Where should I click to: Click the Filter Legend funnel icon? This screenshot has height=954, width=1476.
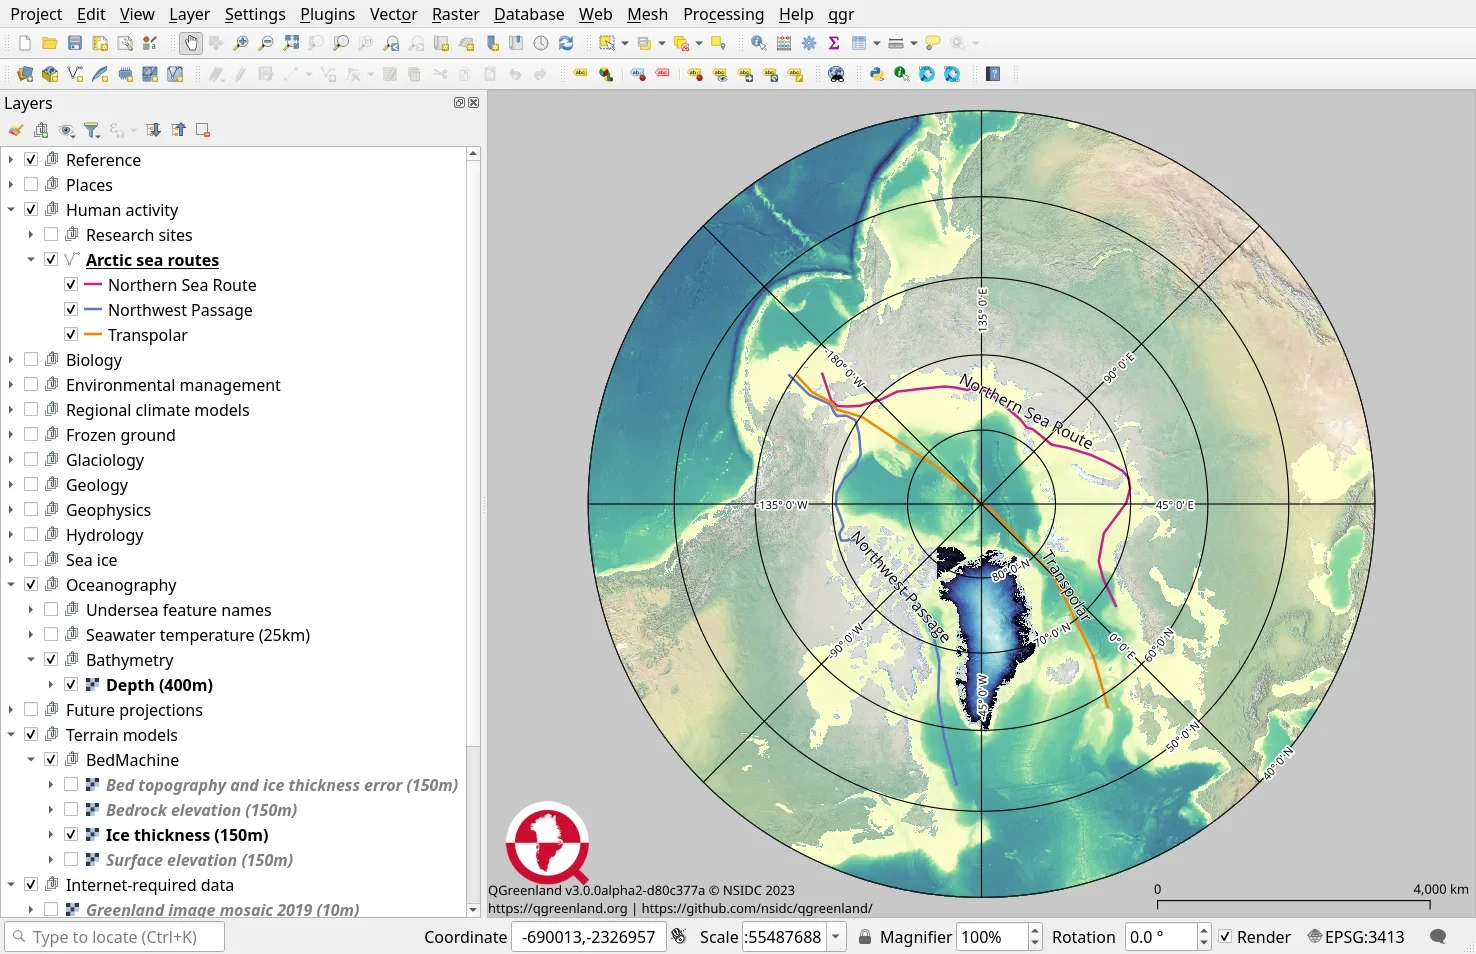92,130
